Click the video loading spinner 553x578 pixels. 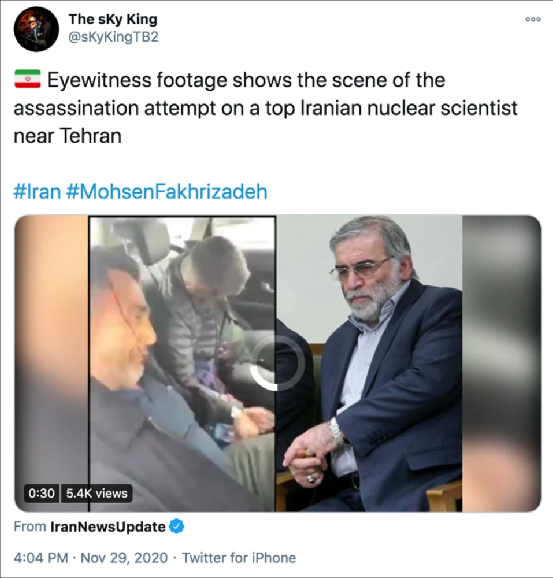pos(277,363)
